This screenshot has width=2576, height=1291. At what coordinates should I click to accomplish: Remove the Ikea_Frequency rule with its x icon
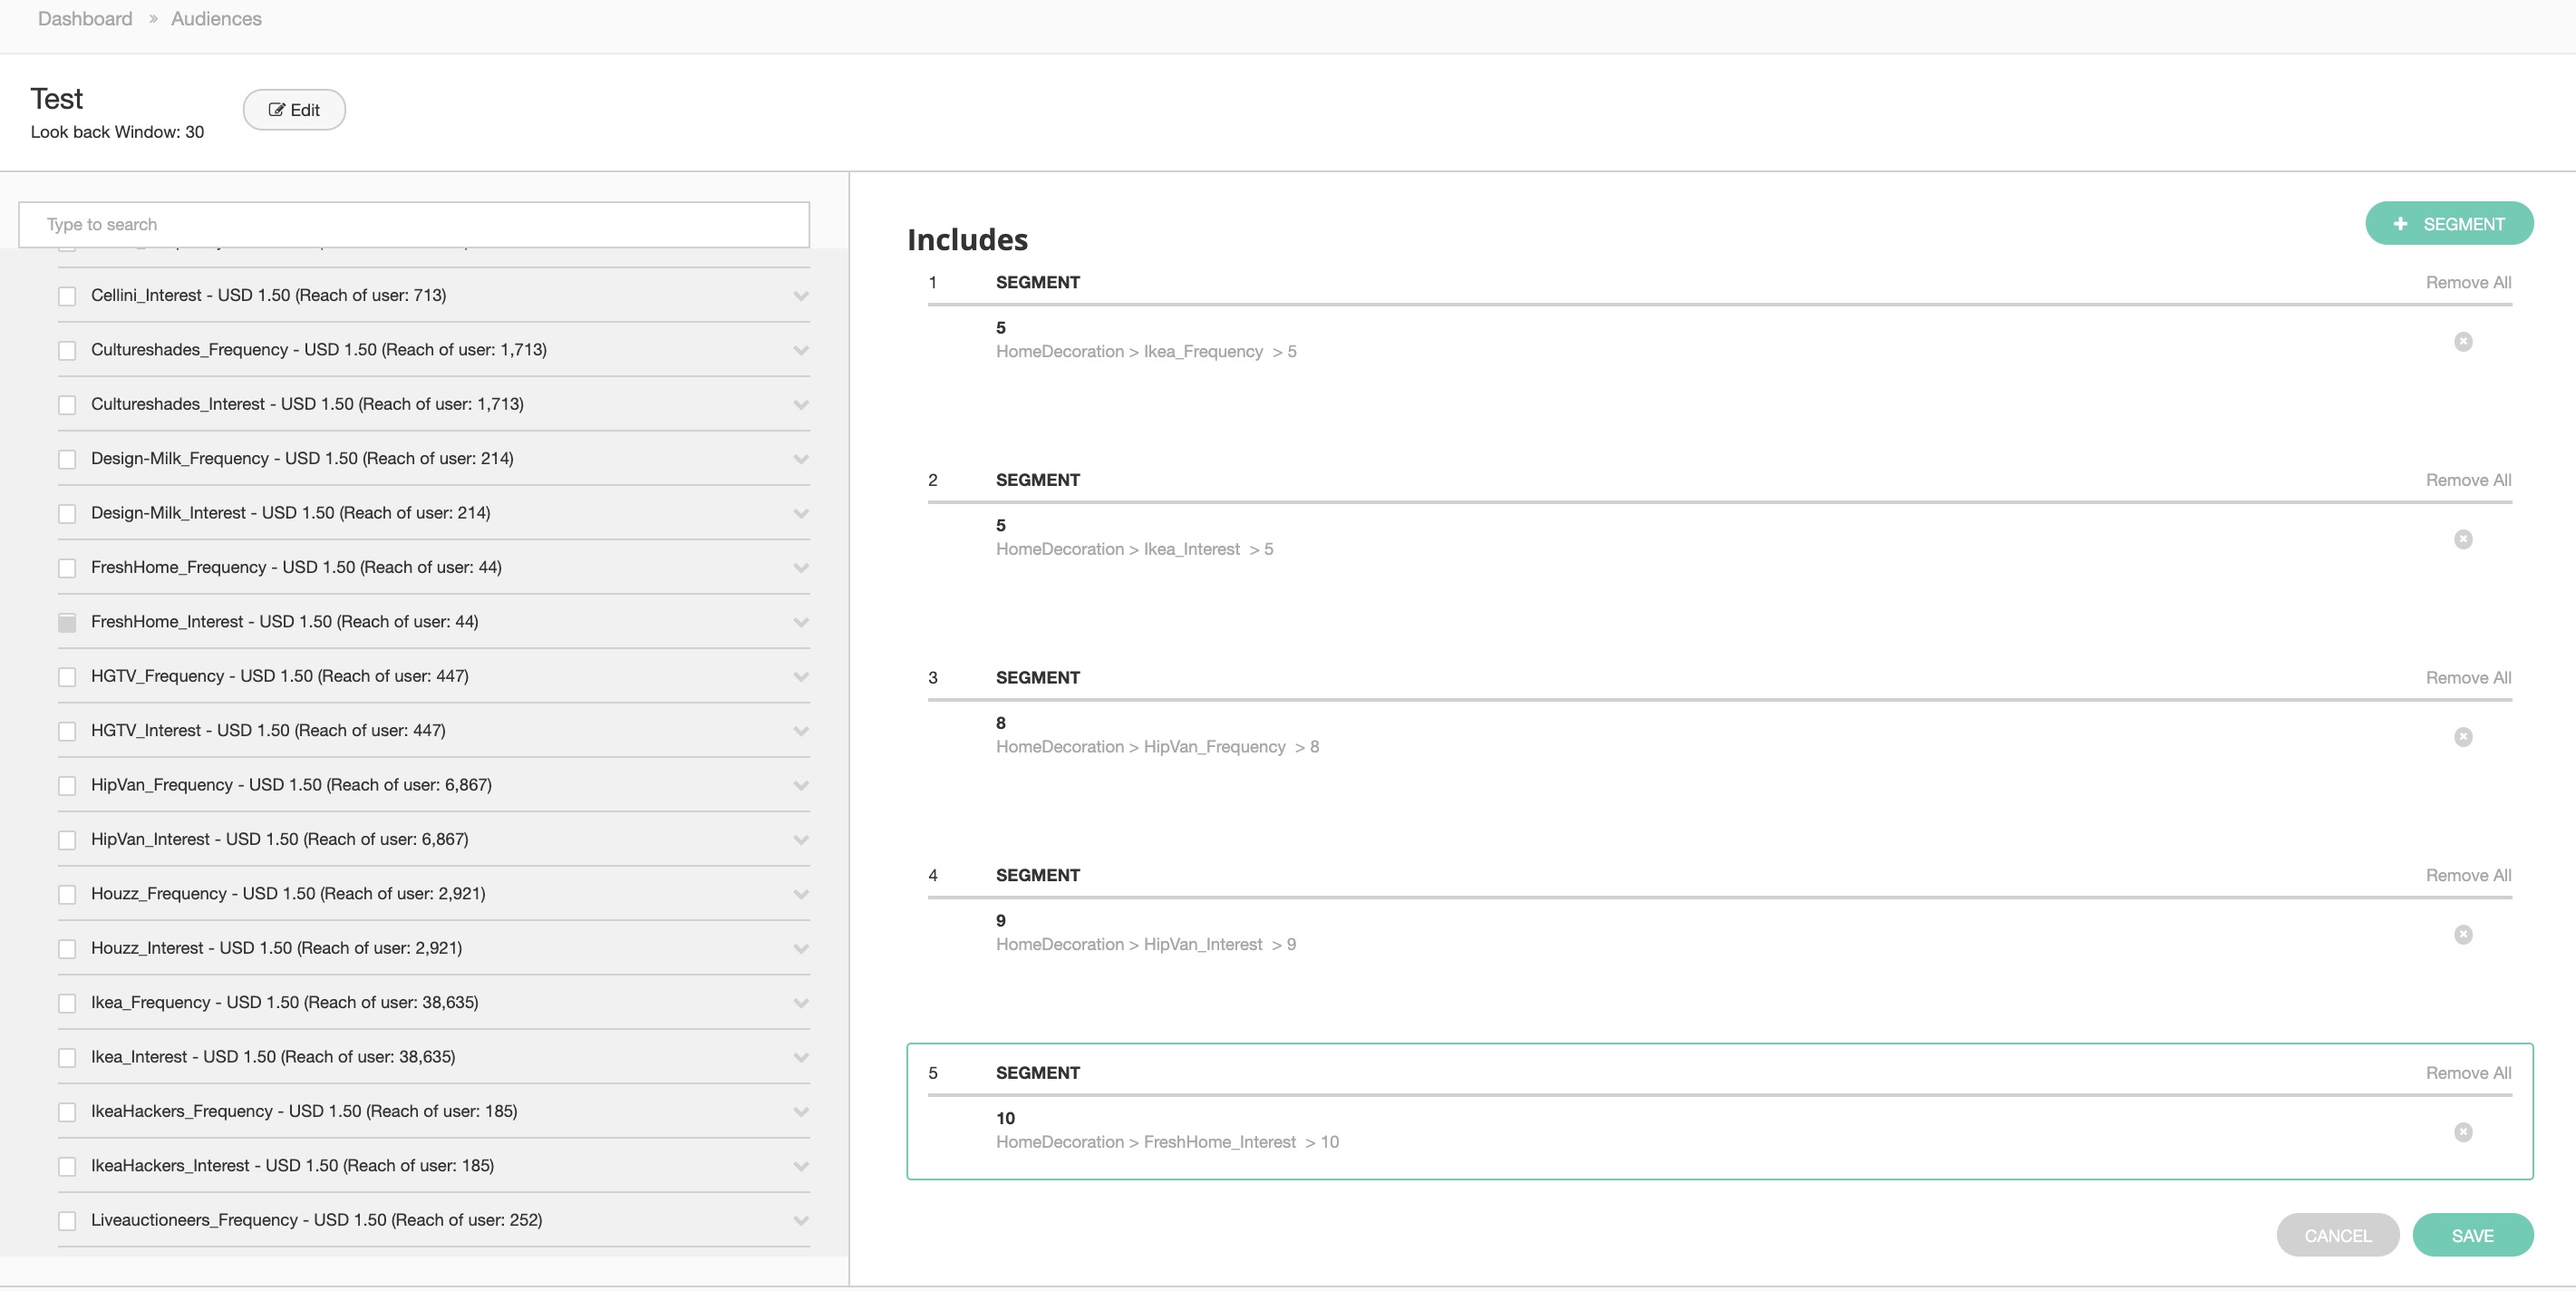(2462, 342)
